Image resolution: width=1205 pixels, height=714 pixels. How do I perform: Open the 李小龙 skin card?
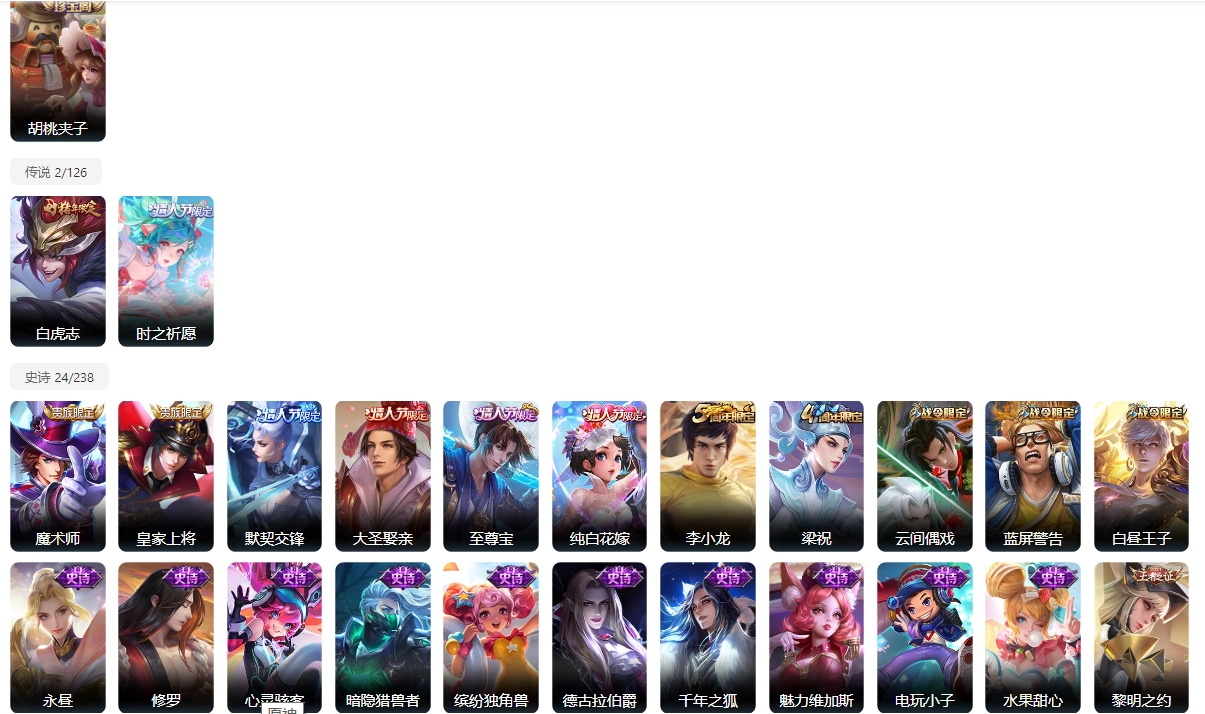(708, 476)
